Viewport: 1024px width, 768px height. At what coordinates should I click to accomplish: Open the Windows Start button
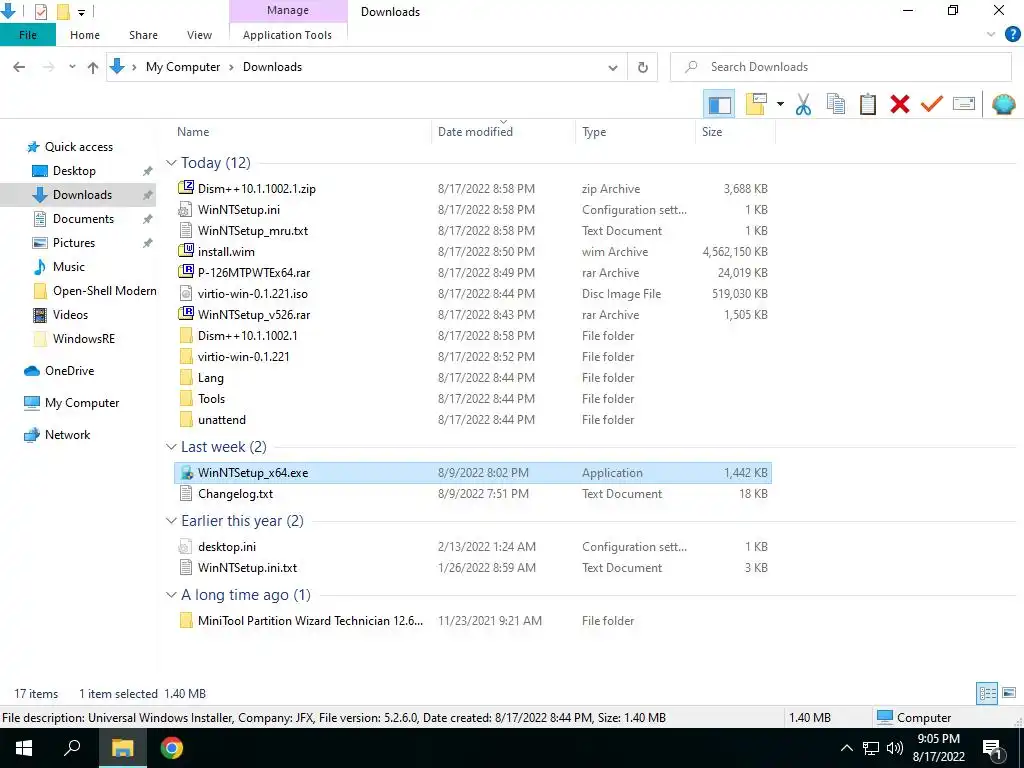point(24,748)
